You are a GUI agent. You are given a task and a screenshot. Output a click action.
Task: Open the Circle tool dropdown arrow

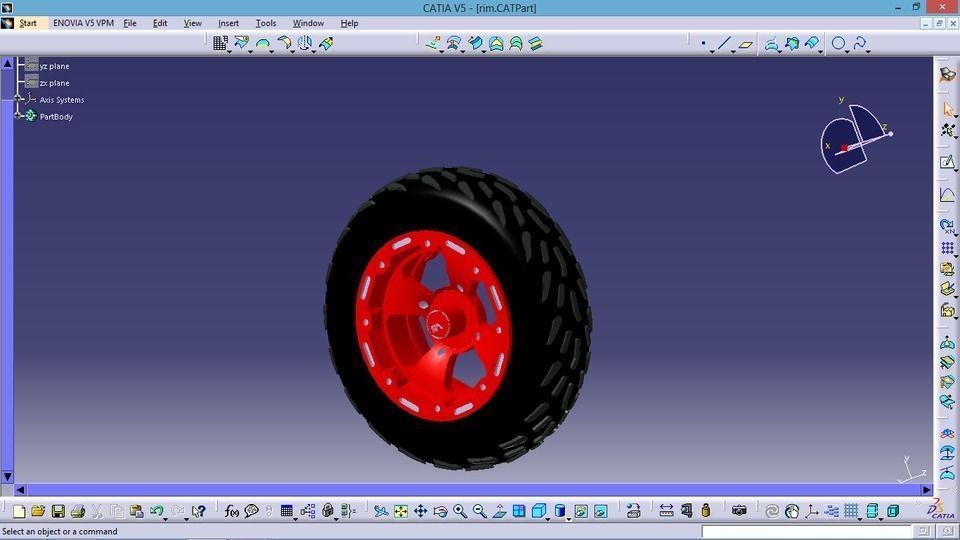coord(847,51)
